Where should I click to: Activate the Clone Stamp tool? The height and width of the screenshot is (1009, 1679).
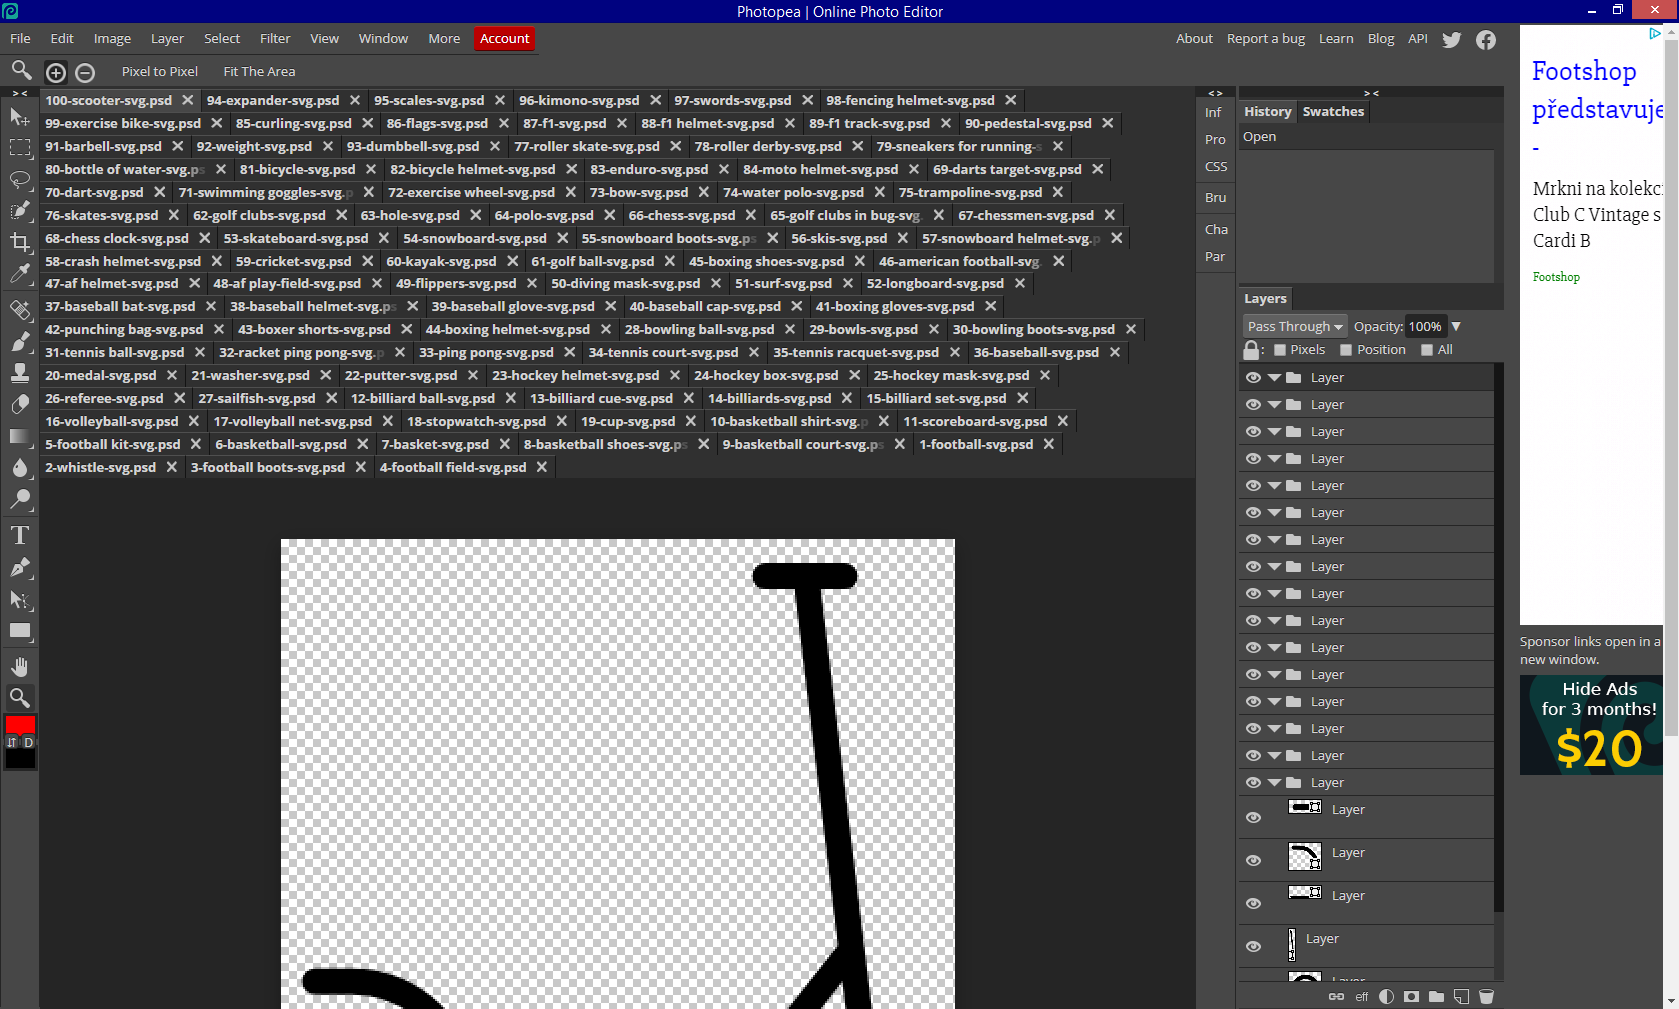(x=20, y=372)
